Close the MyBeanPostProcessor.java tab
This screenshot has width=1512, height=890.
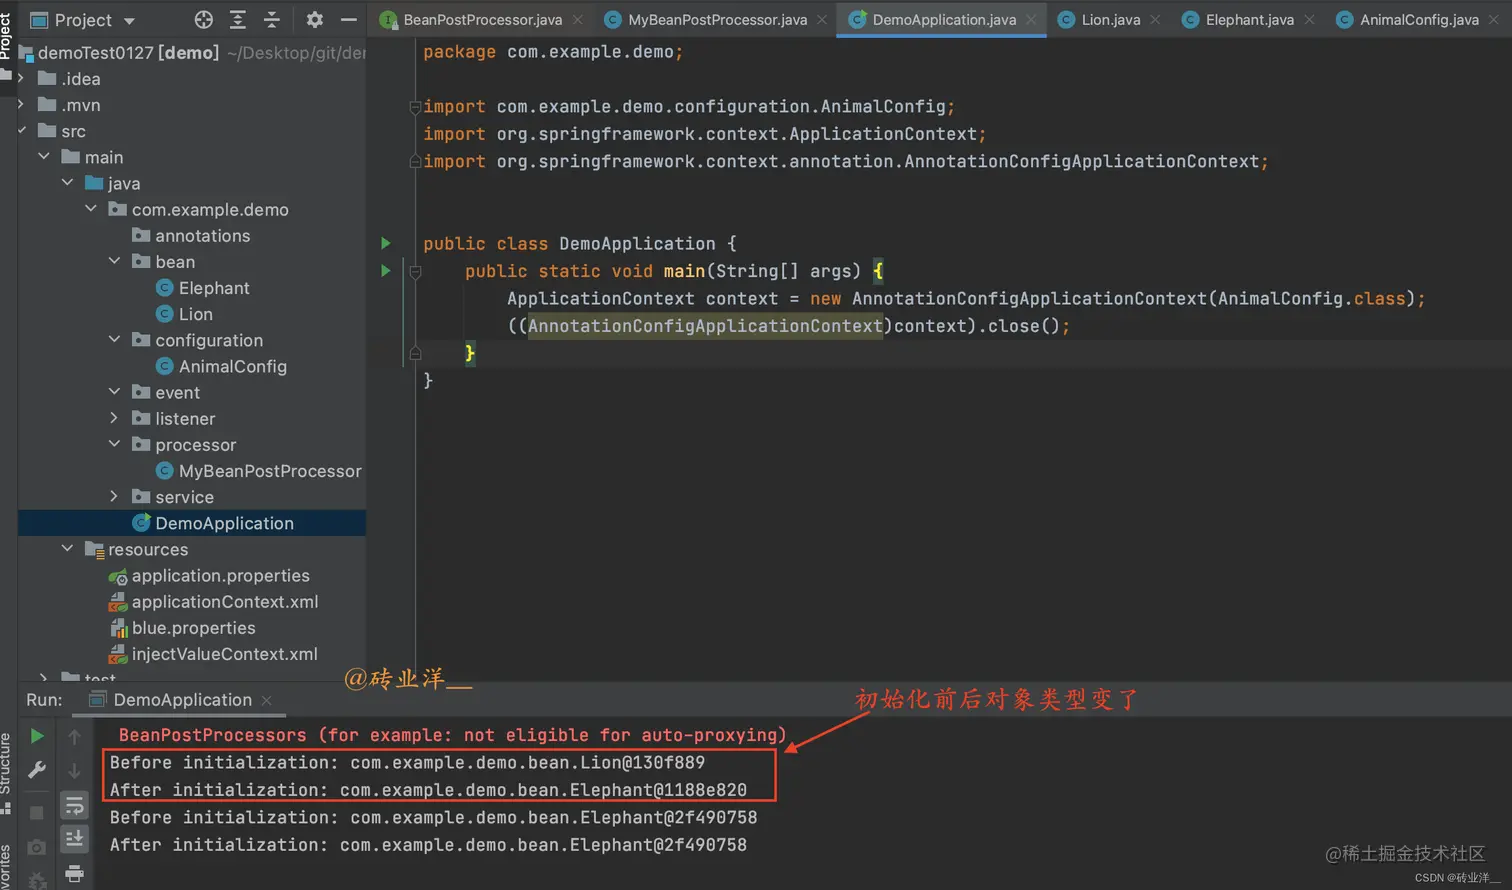pyautogui.click(x=822, y=20)
